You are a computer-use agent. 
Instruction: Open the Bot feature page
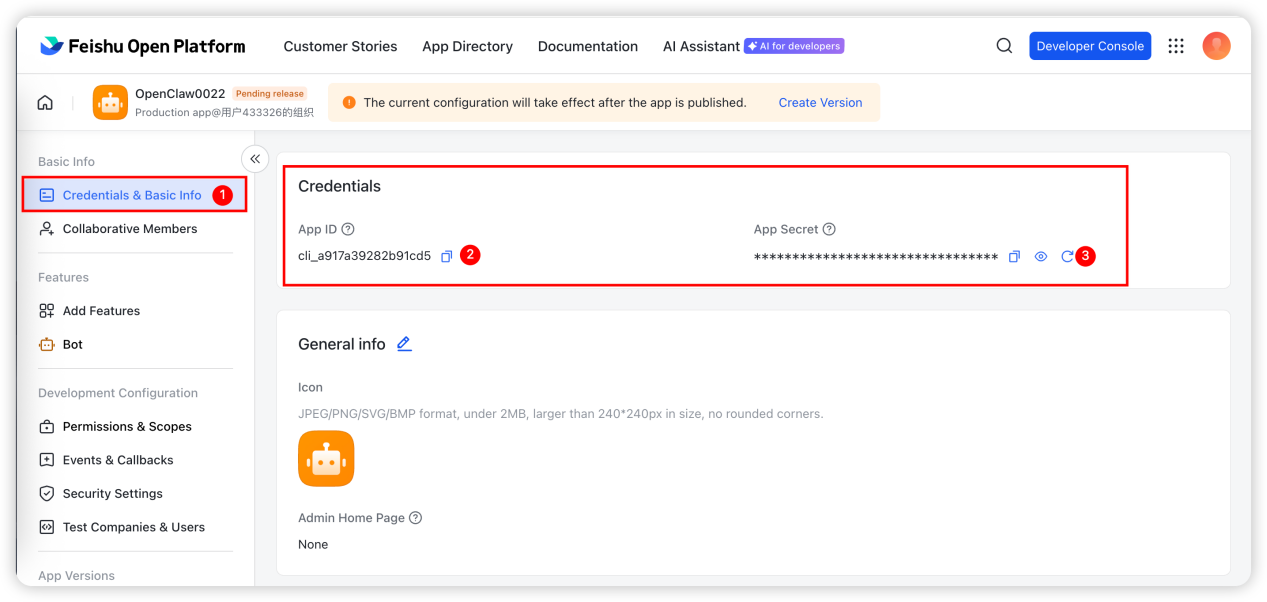pos(72,344)
